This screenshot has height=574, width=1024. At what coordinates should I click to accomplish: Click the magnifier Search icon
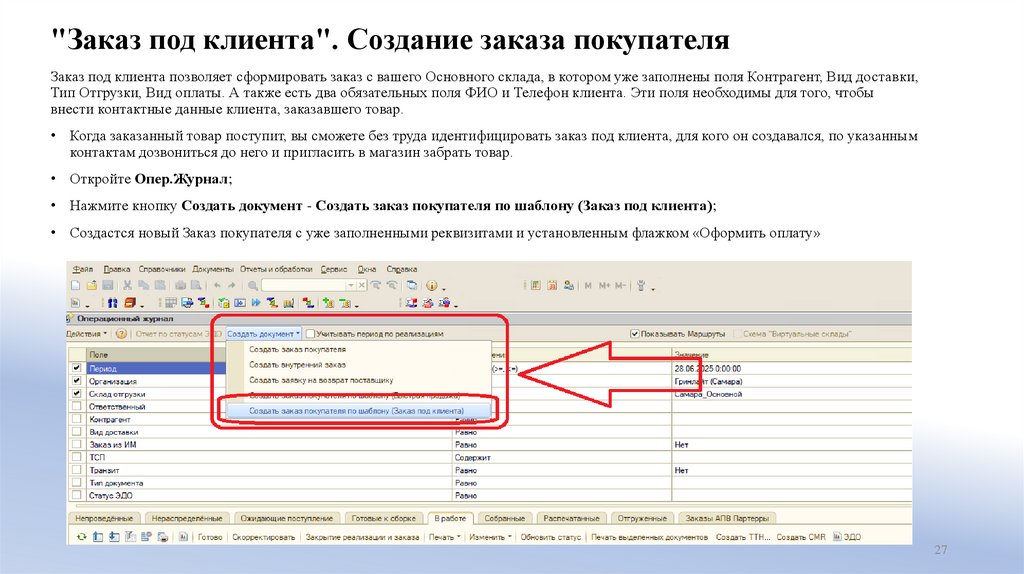(253, 285)
